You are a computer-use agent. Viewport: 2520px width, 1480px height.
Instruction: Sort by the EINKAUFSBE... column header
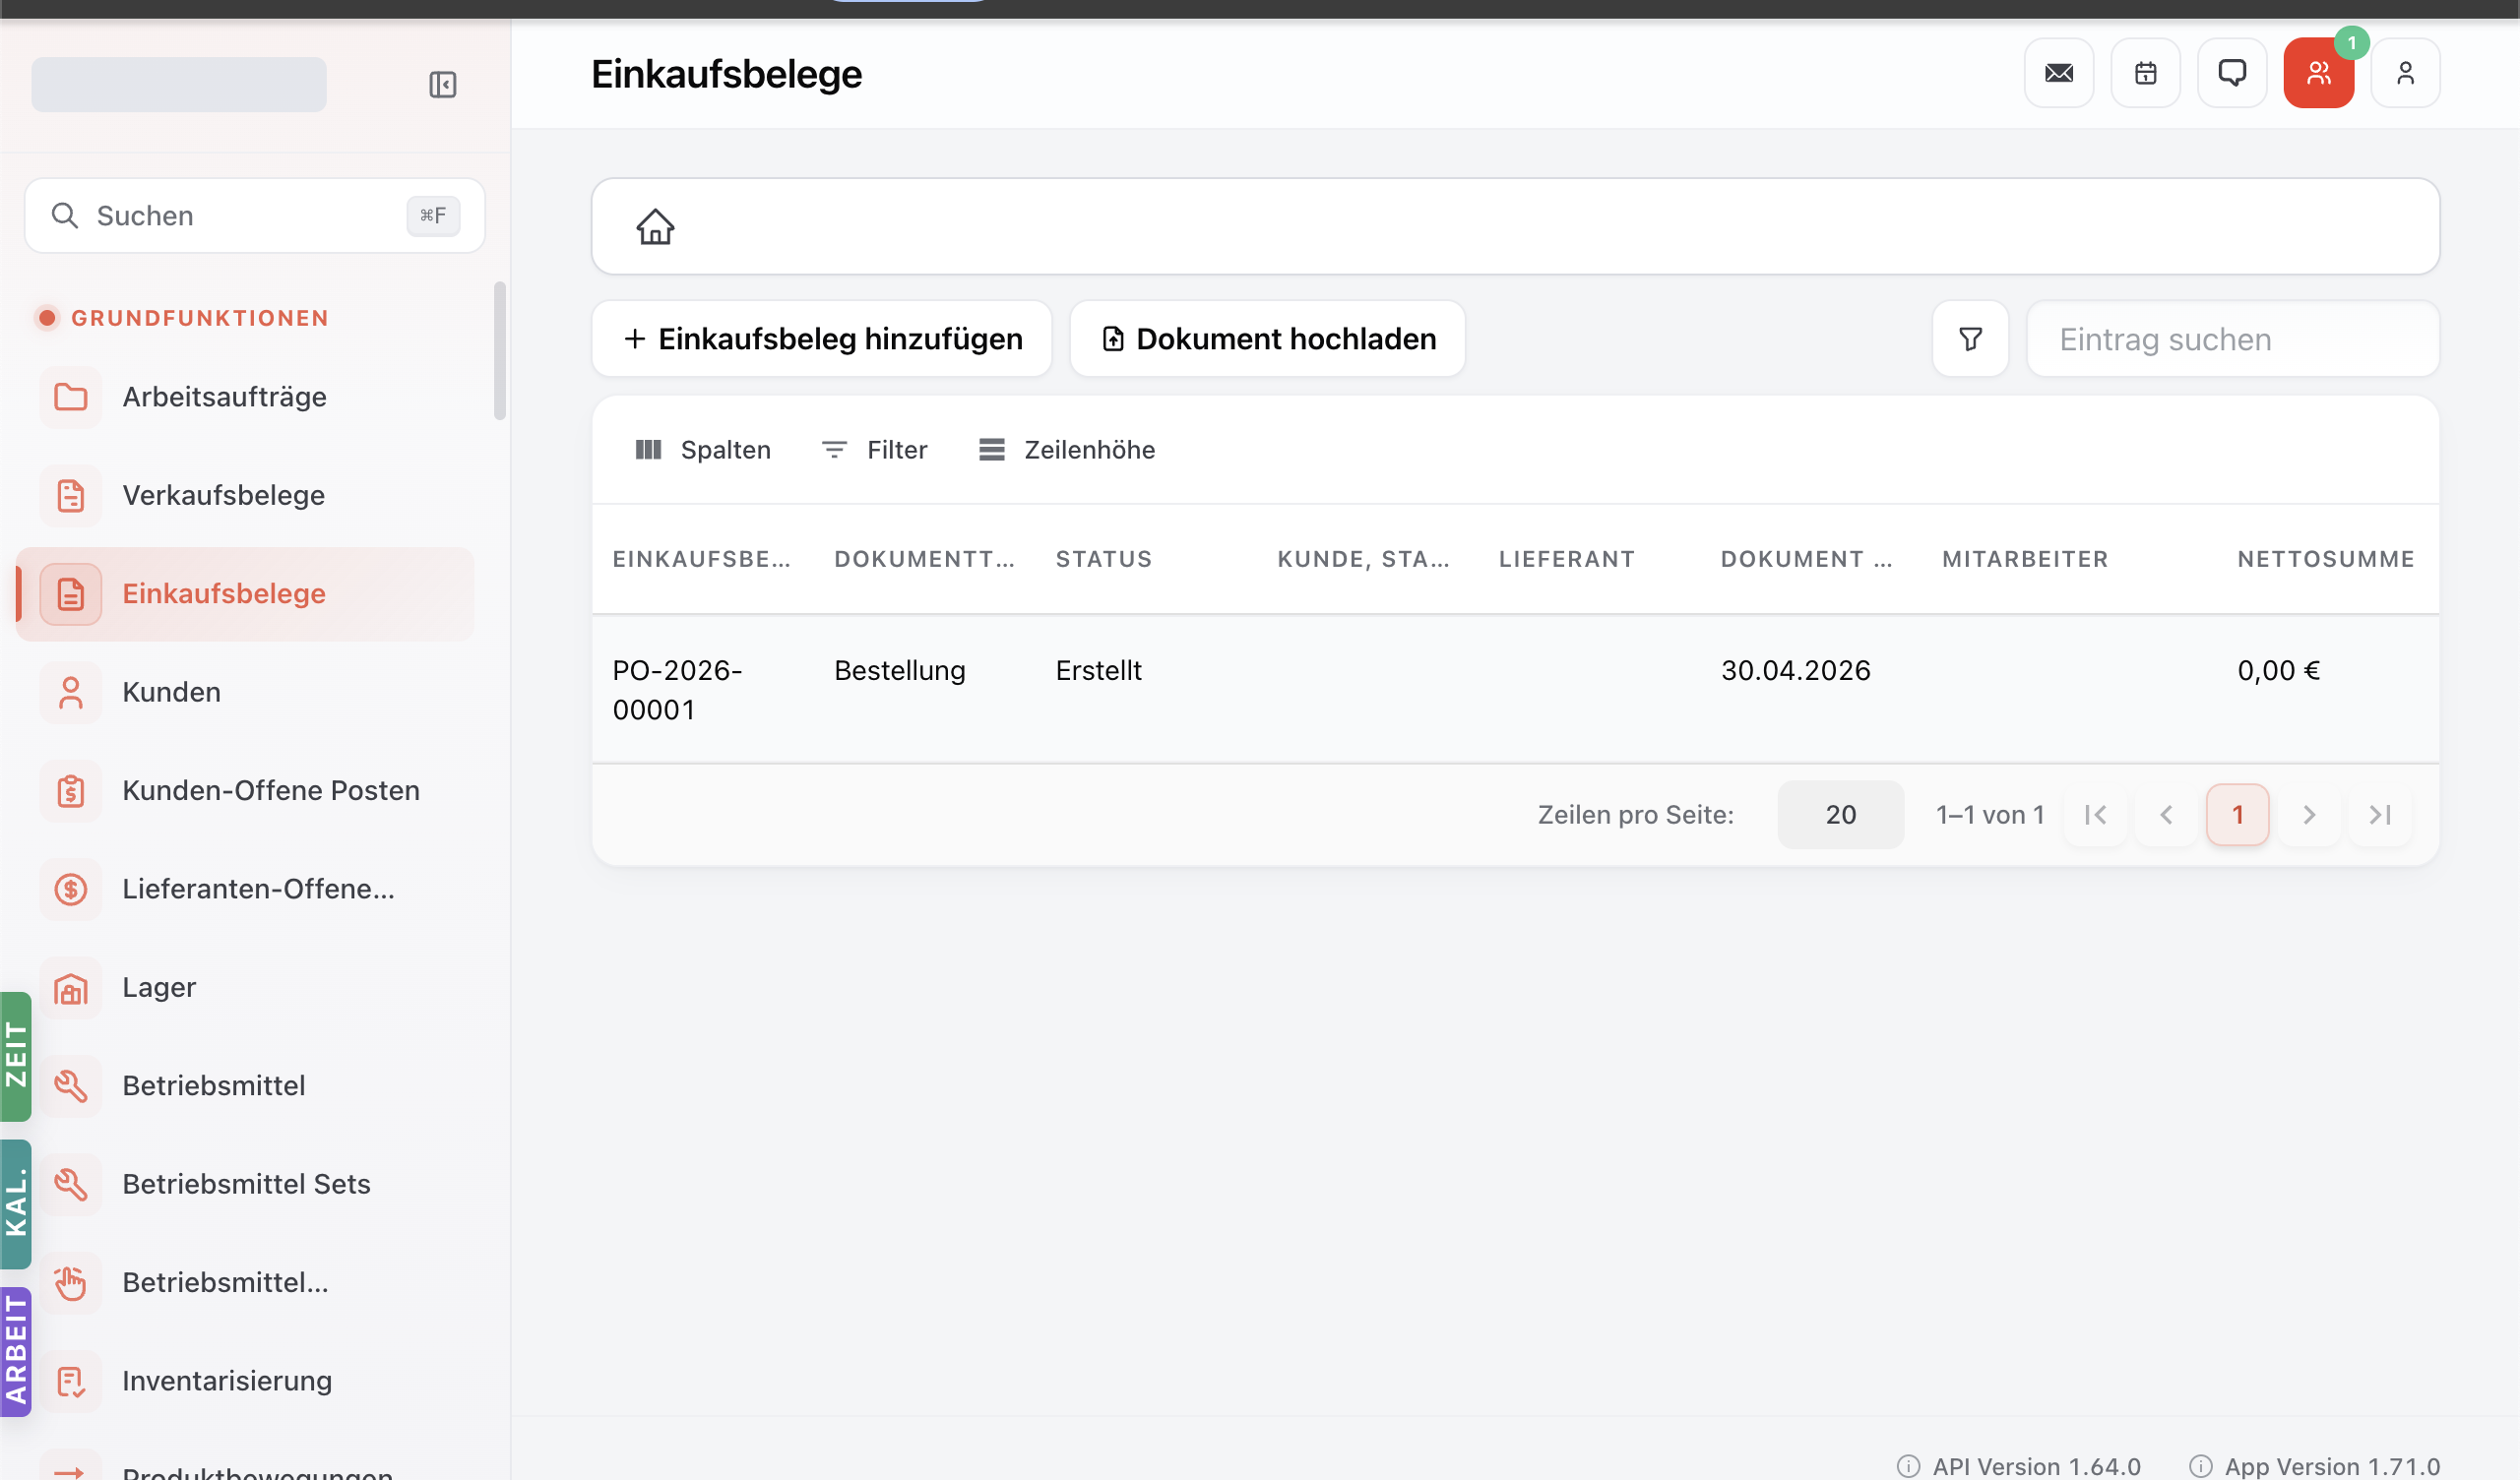(701, 559)
